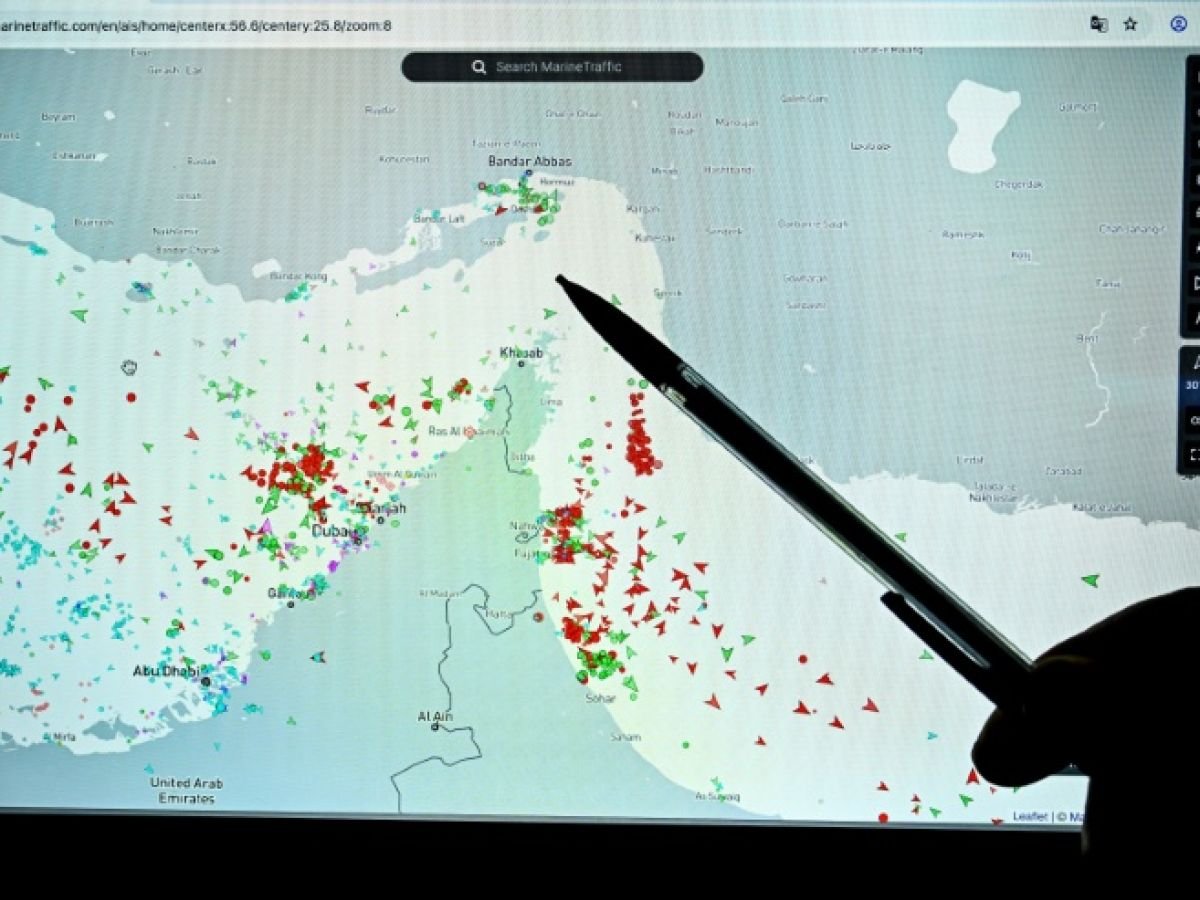Select the isolated green vessel right of the pen
Viewport: 1200px width, 900px height.
tap(1090, 580)
